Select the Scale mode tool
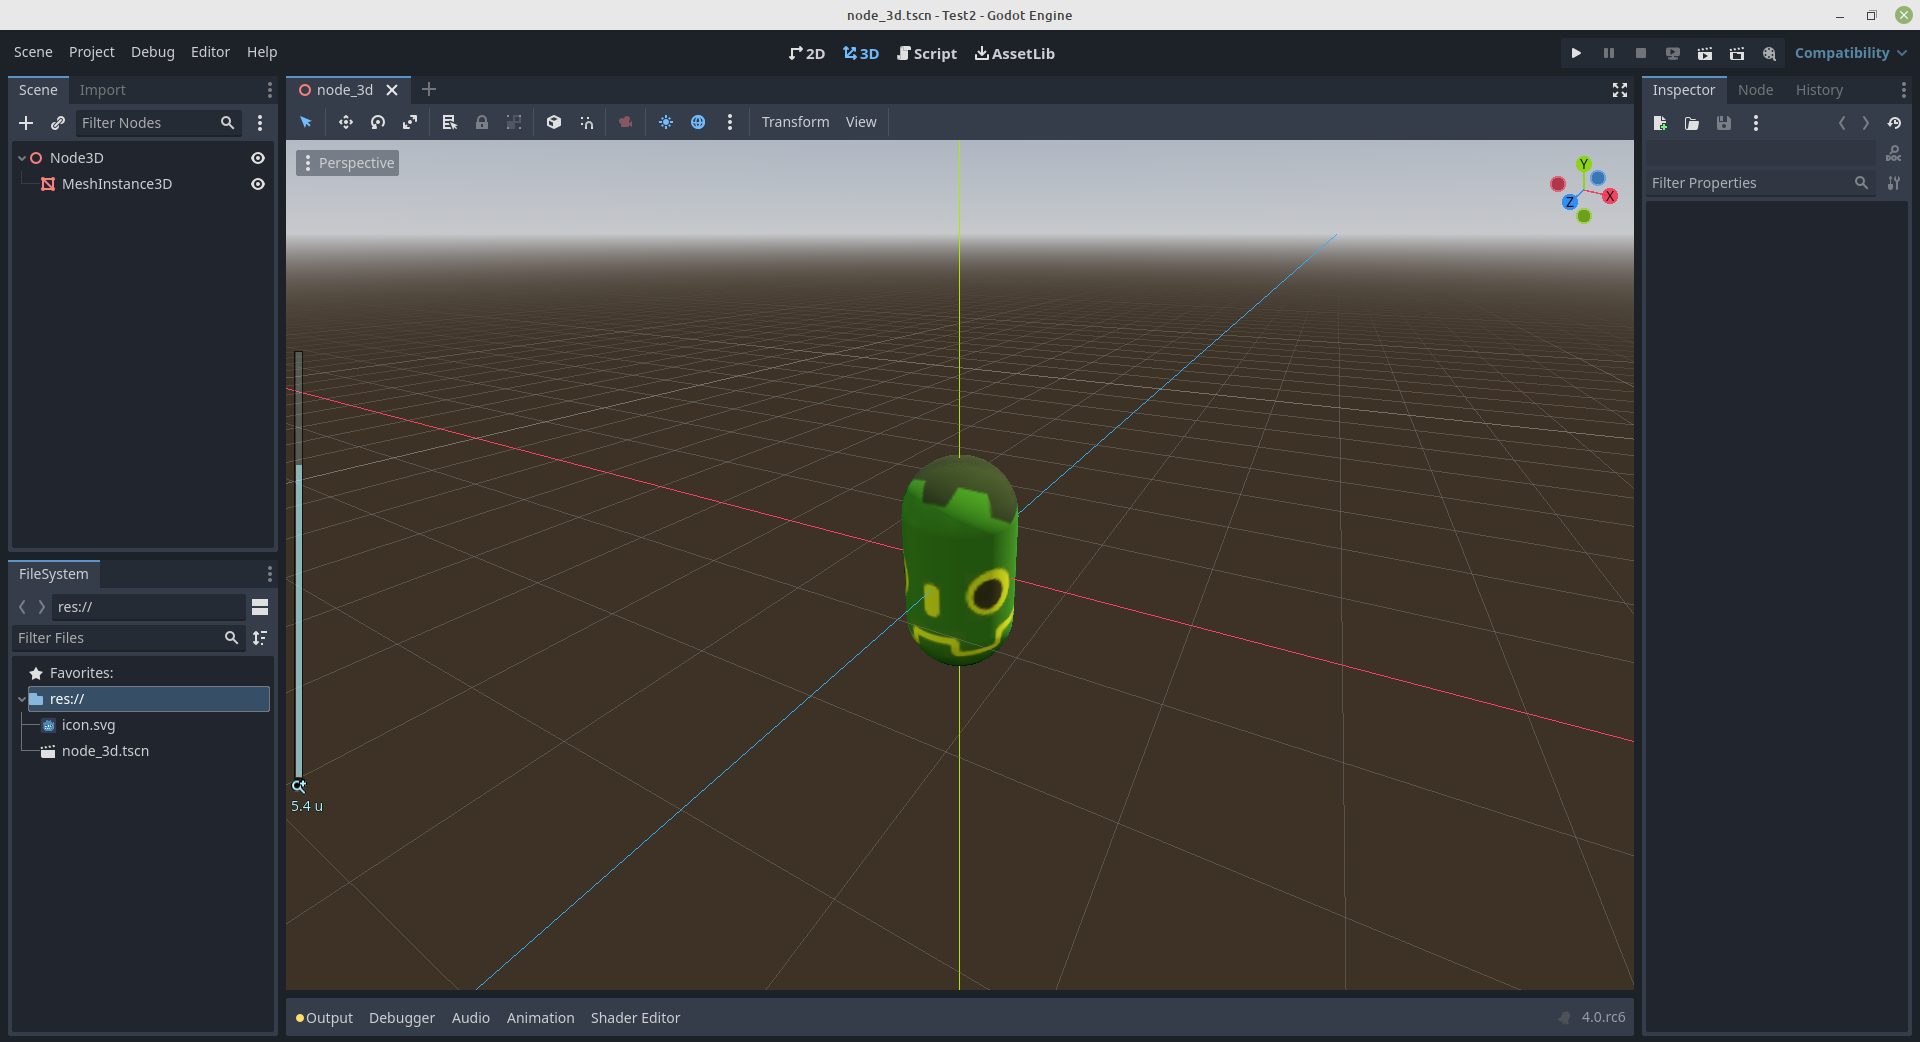1920x1042 pixels. tap(410, 122)
